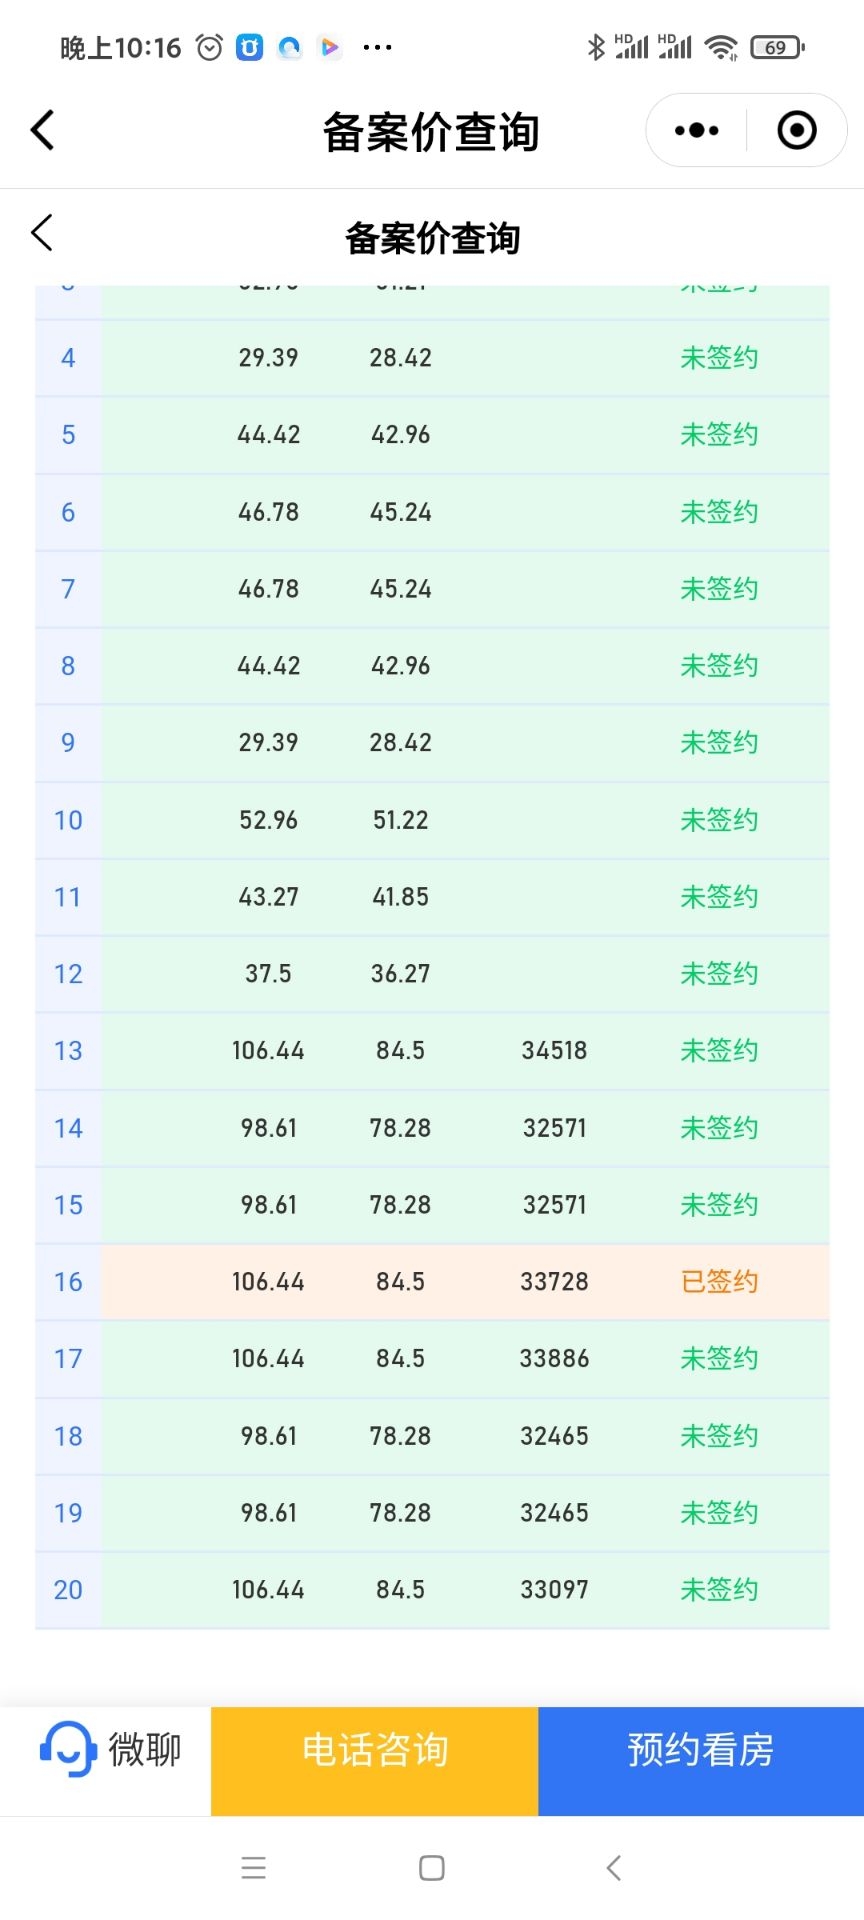
Task: Tap the 34518 price in row 13
Action: (554, 1051)
